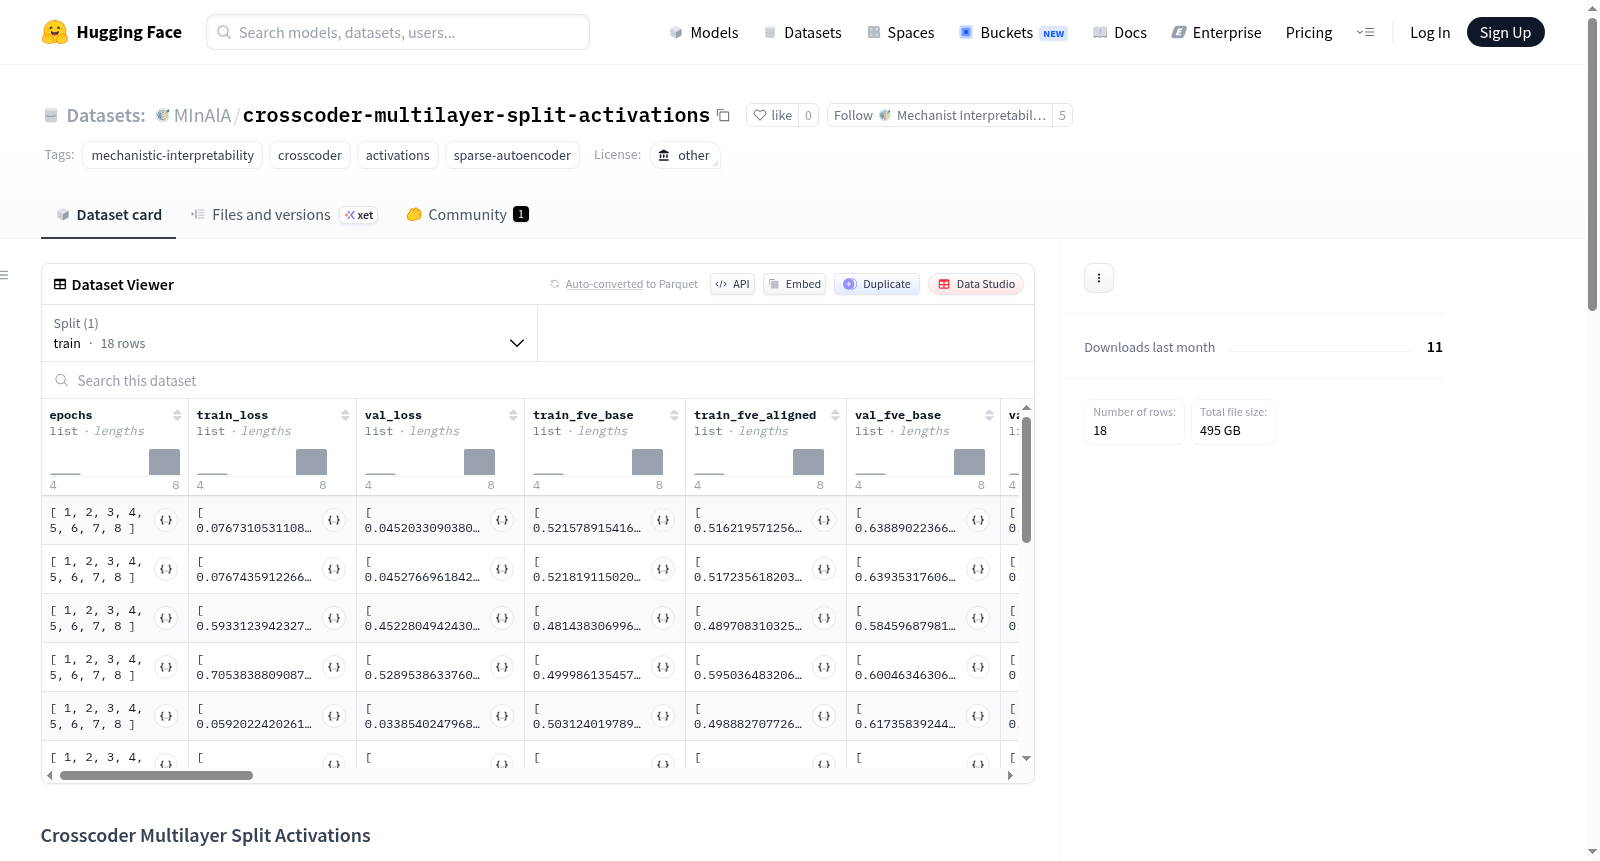The image size is (1600, 861).
Task: Expand train_fve_base cell 0.521578915416
Action: pyautogui.click(x=663, y=520)
